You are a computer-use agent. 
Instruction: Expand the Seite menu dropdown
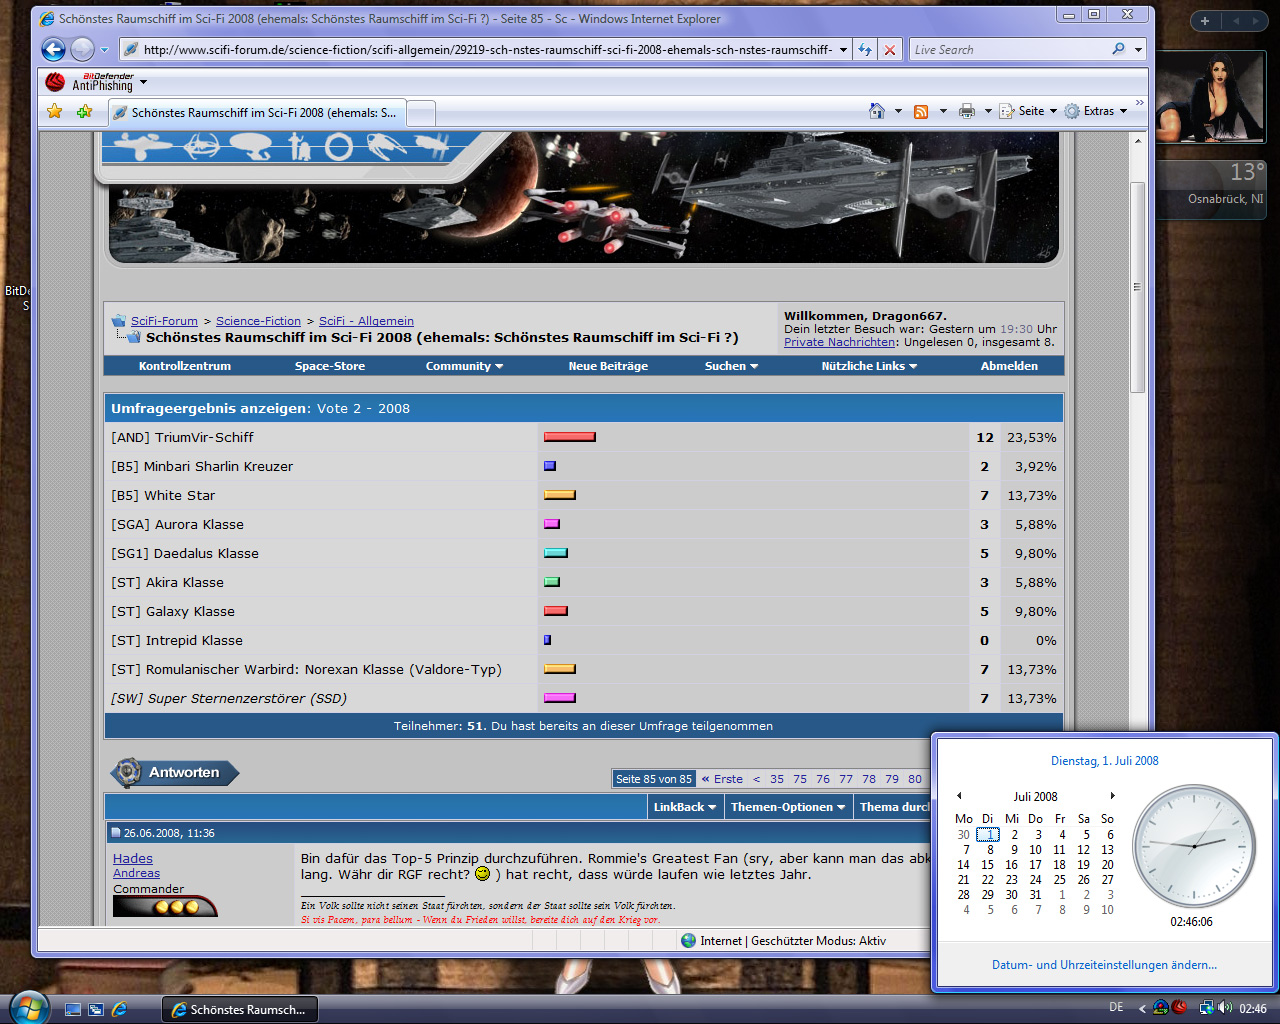(1030, 111)
